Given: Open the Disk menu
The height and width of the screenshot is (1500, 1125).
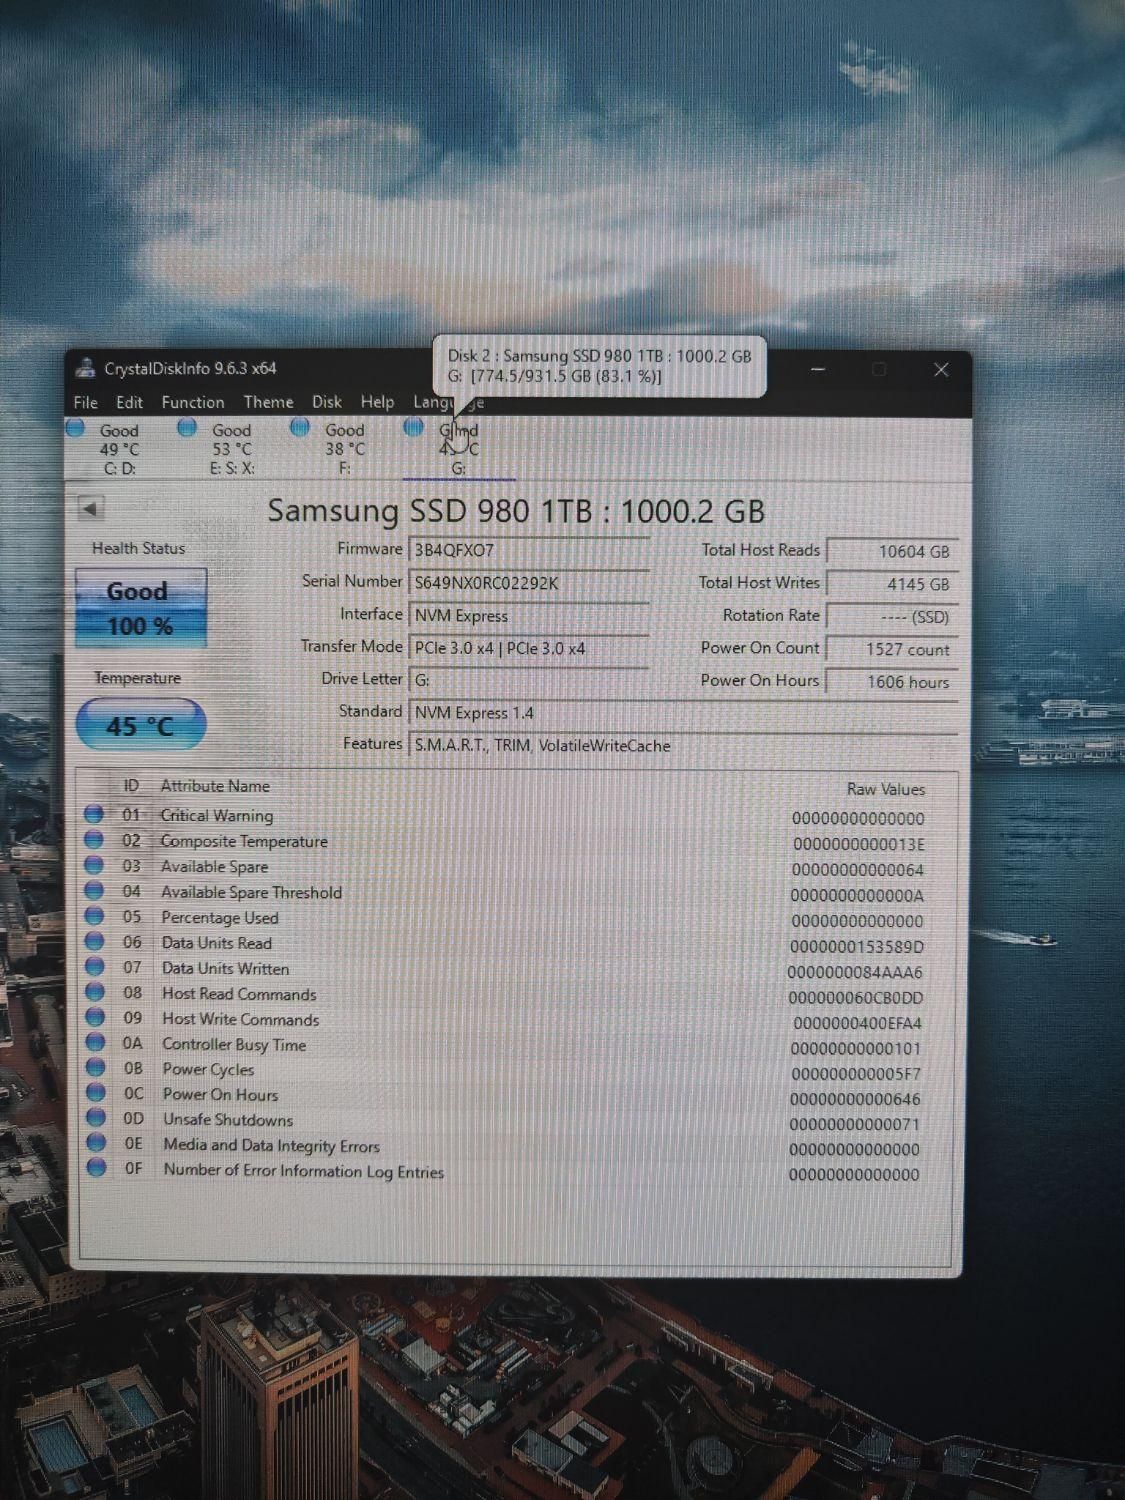Looking at the screenshot, I should coord(327,402).
